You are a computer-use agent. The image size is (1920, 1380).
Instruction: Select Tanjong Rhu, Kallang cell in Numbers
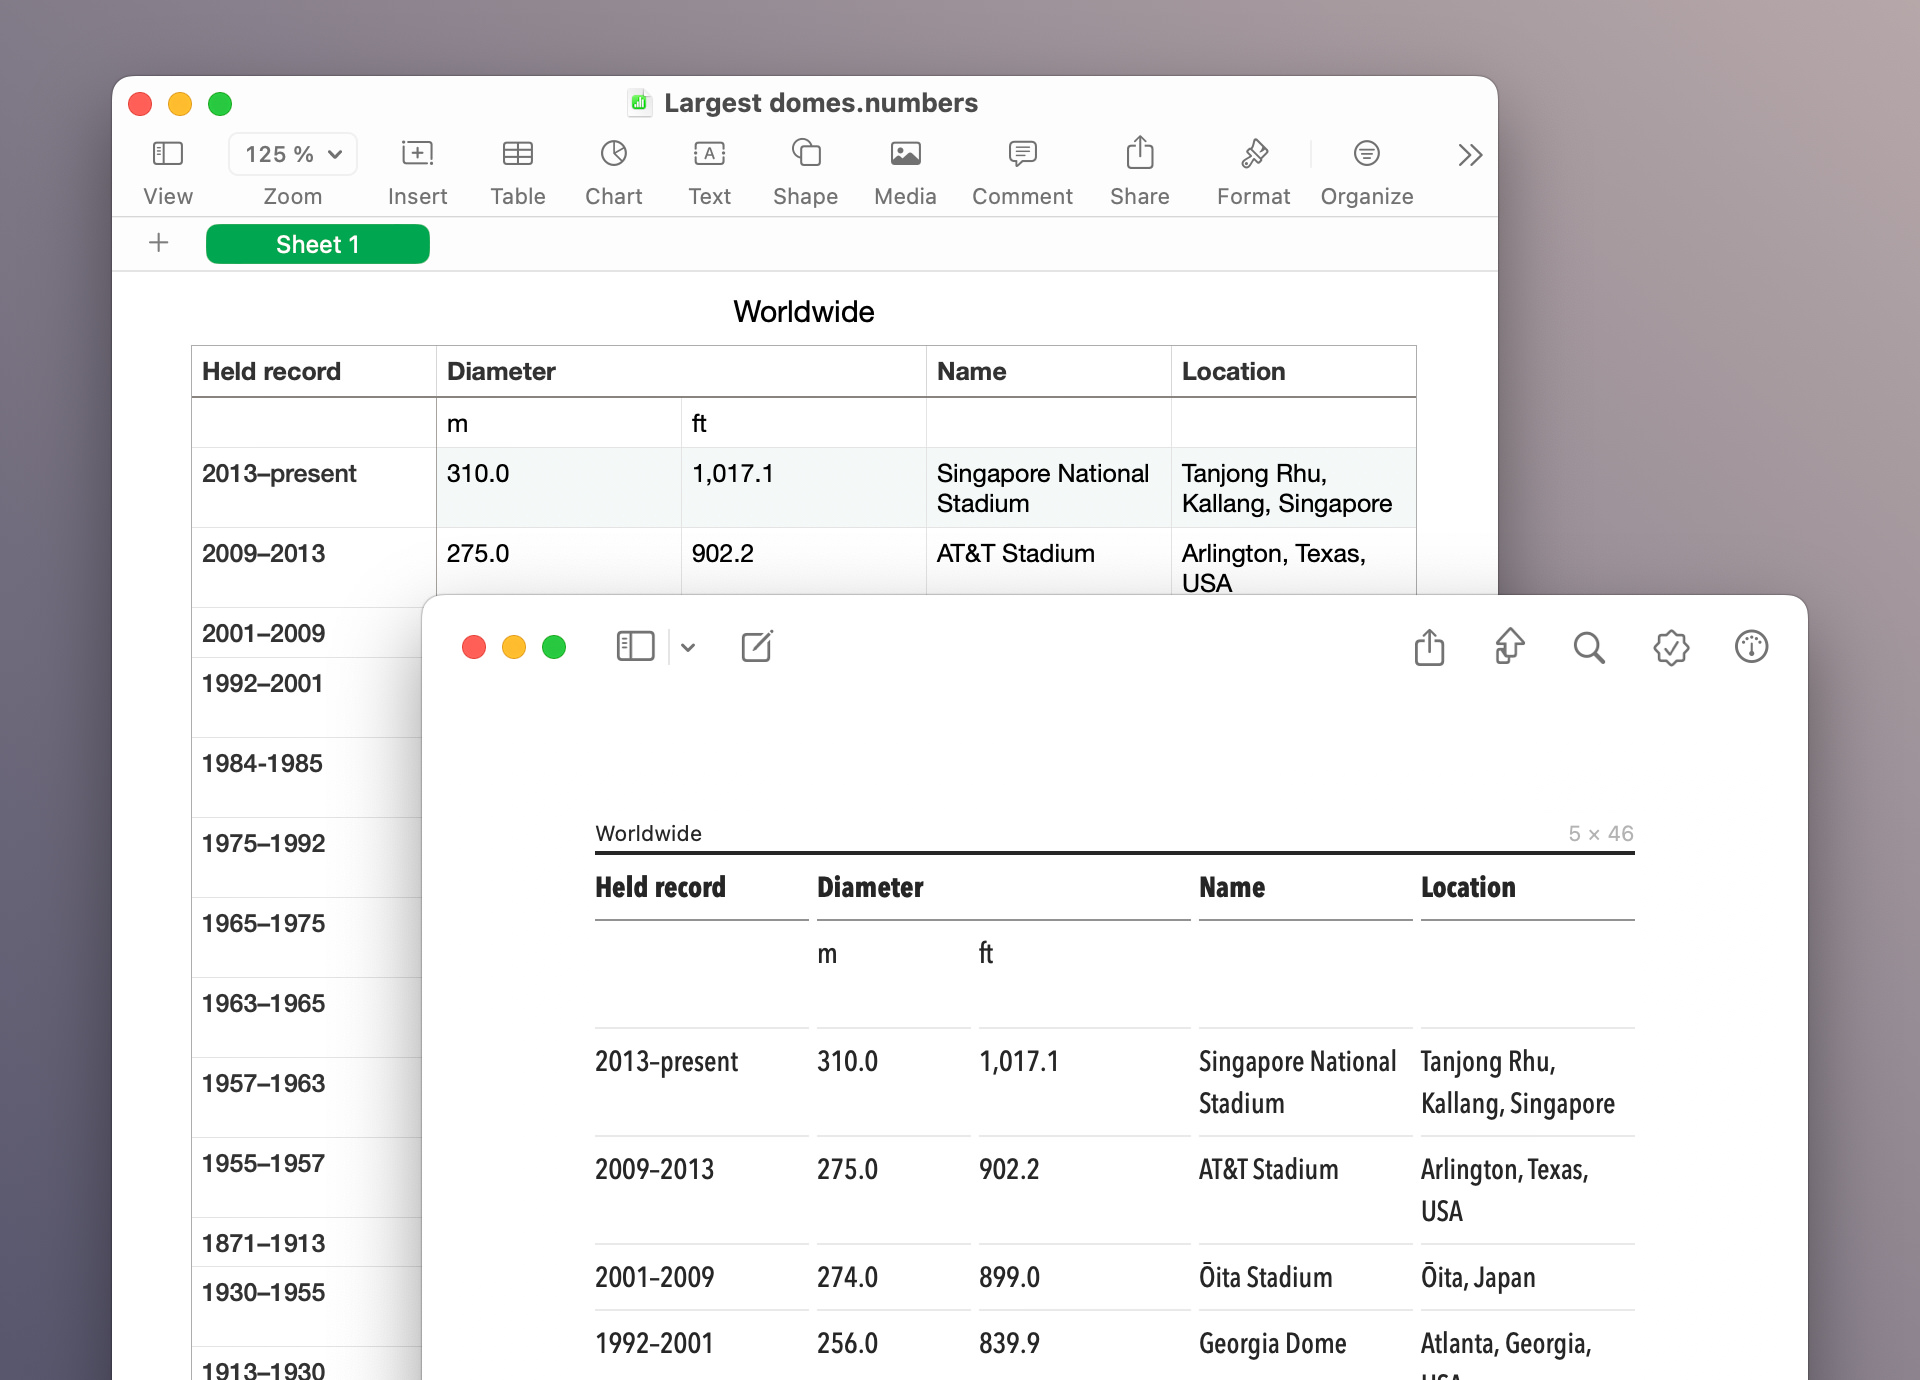pyautogui.click(x=1293, y=488)
